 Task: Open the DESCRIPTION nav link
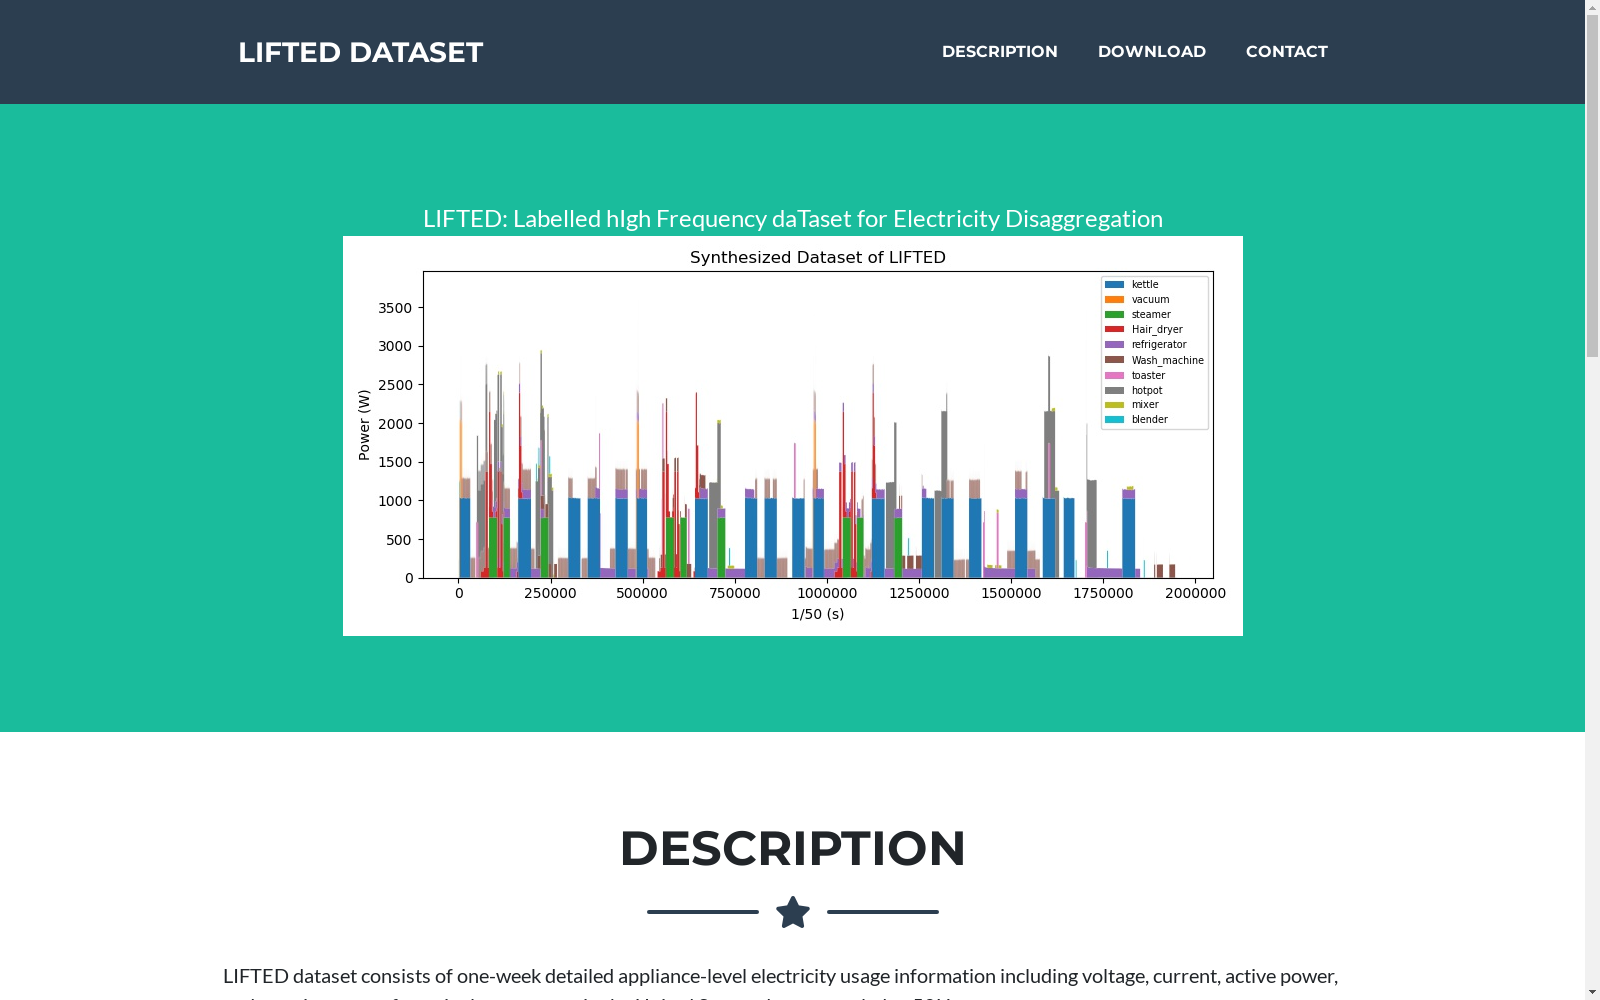[x=999, y=52]
